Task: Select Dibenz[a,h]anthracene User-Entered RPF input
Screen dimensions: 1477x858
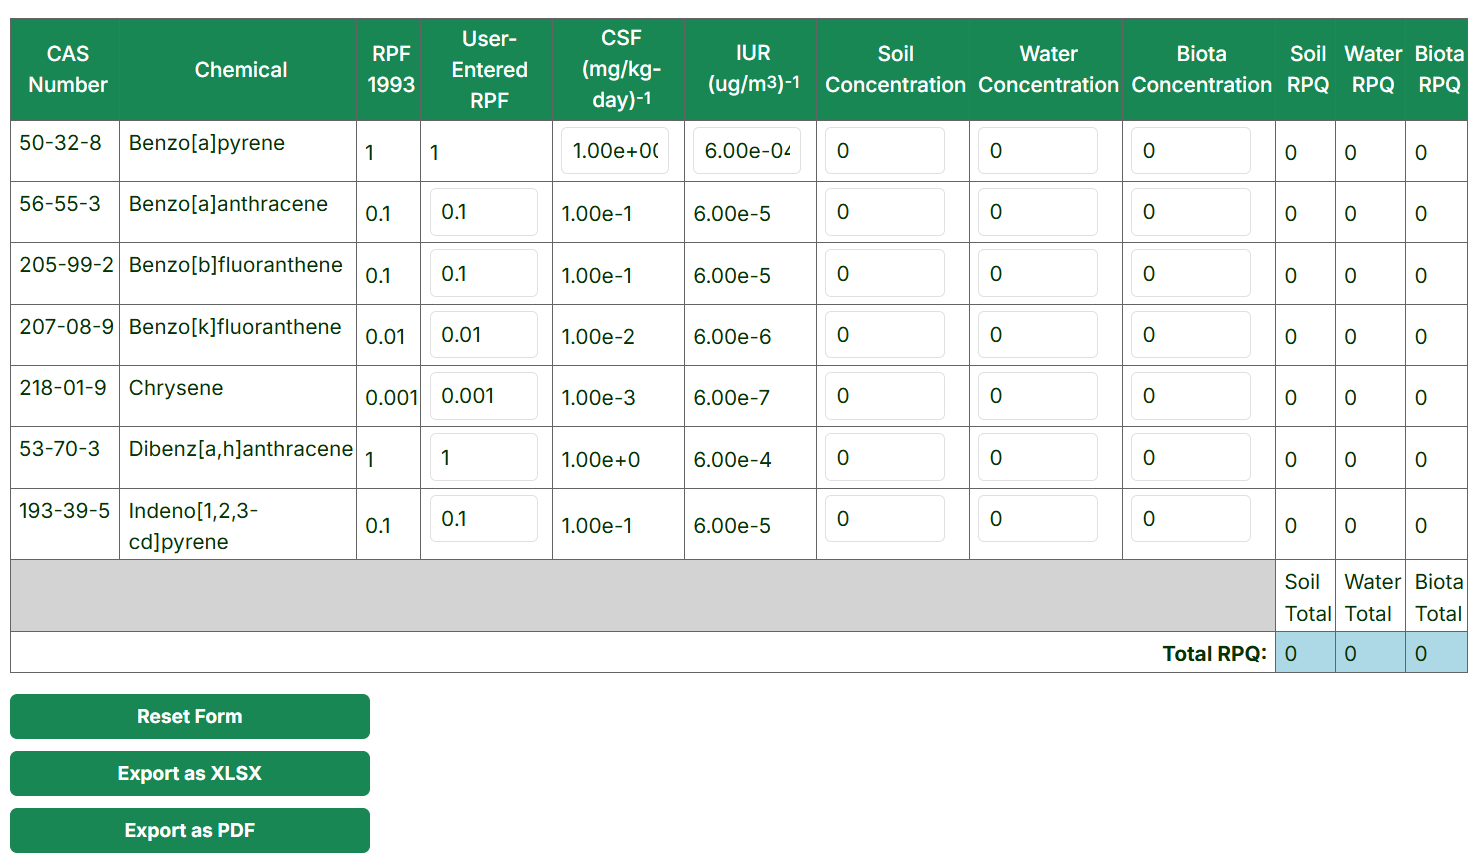Action: (x=483, y=458)
